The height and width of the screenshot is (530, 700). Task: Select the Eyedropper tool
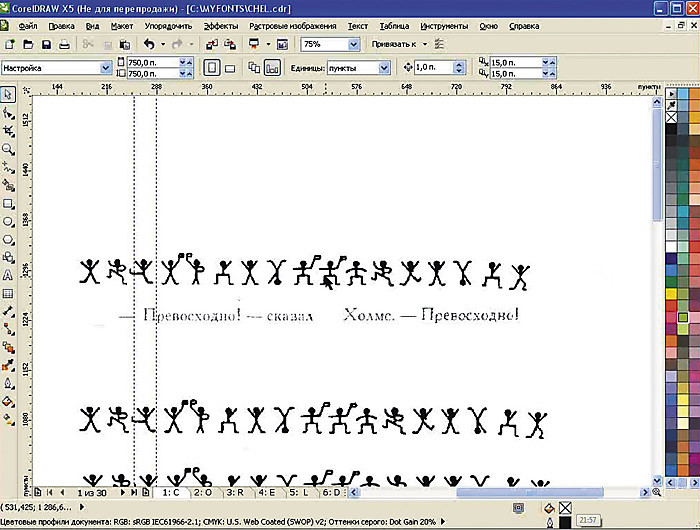(8, 366)
